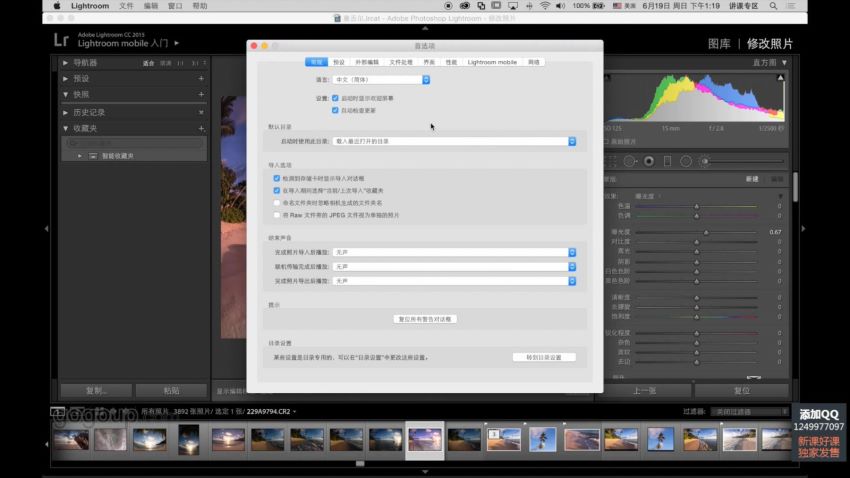The width and height of the screenshot is (850, 478).
Task: Click the plus icon beside 预设 panel
Action: (201, 79)
